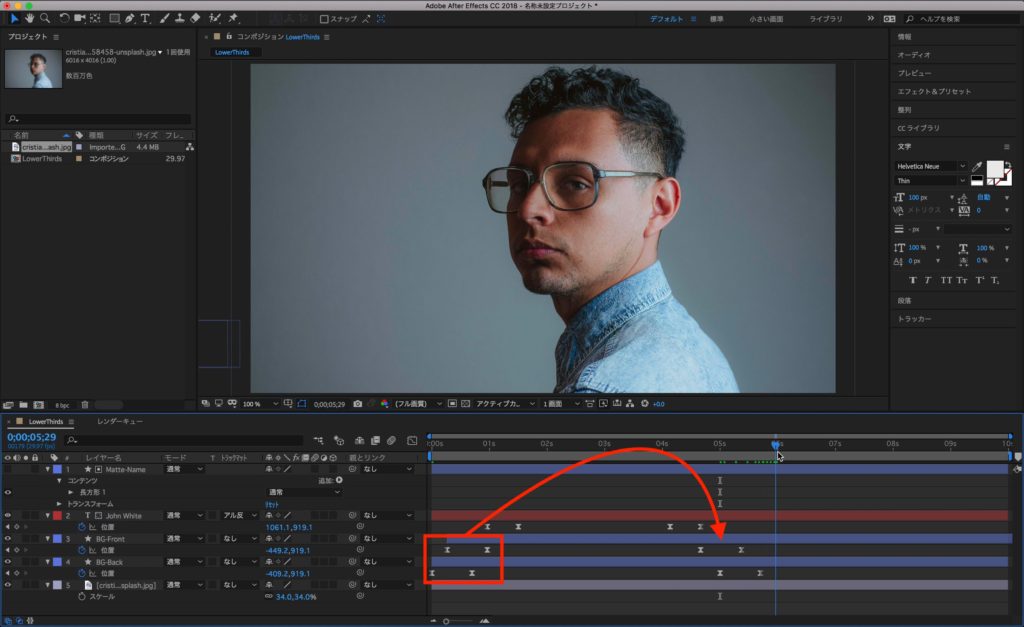Click the Clone Stamp tool

179,18
